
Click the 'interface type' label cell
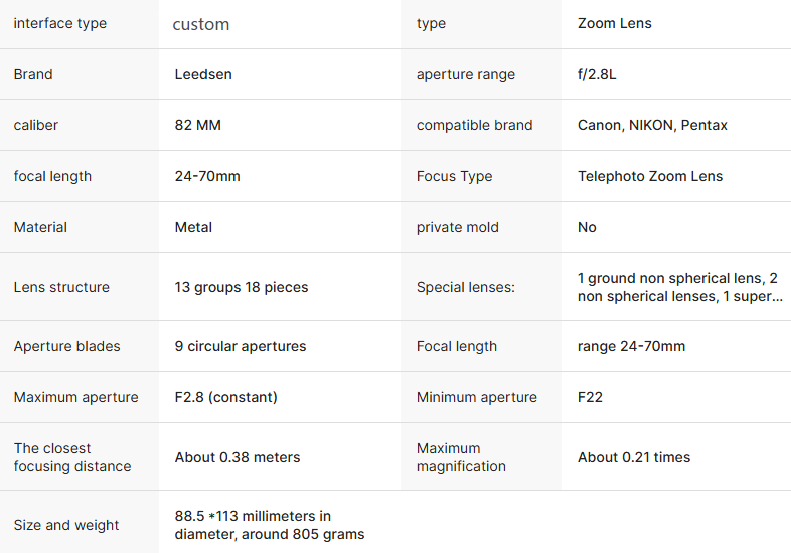click(60, 23)
